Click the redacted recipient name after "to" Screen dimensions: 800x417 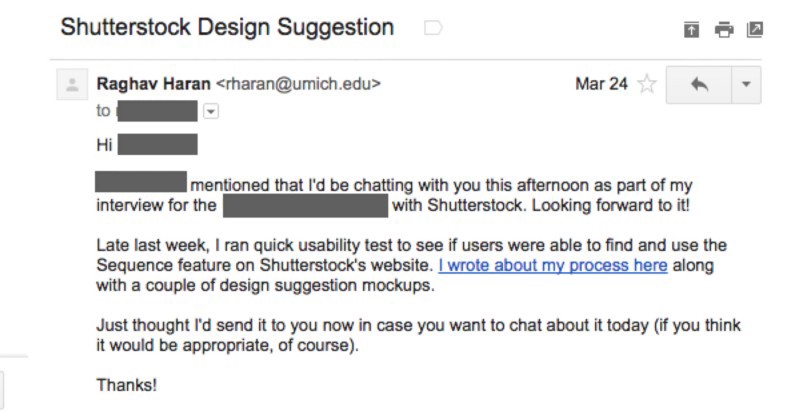157,111
